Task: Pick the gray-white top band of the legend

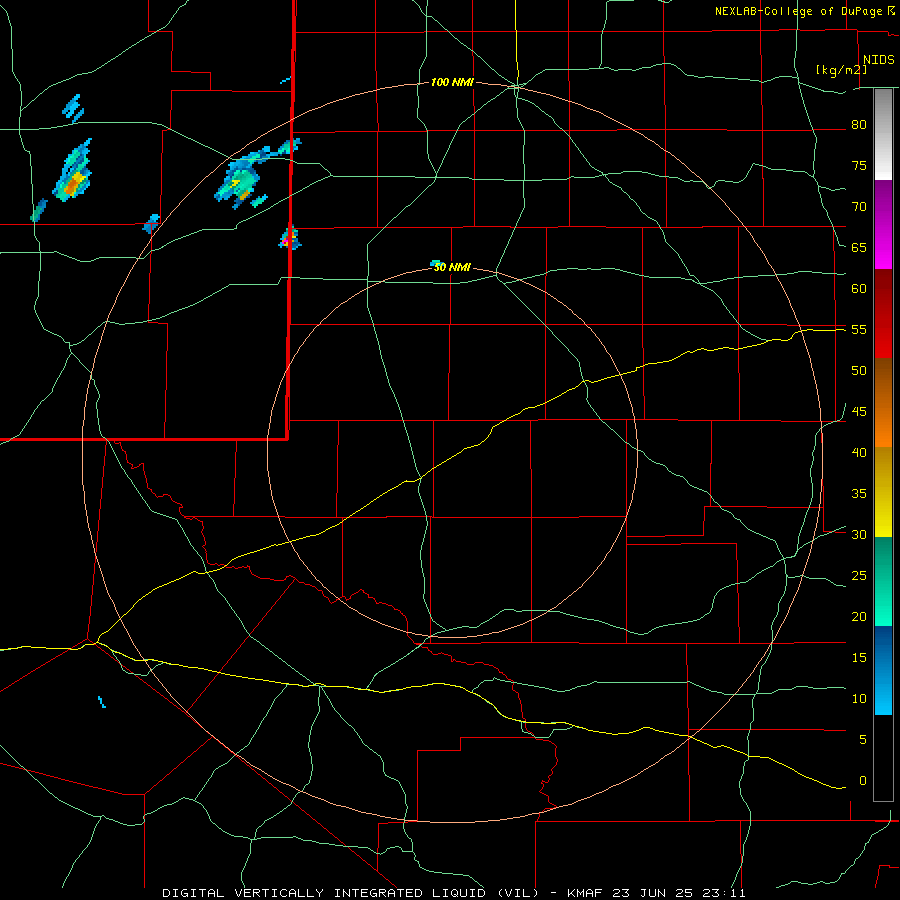Action: click(883, 134)
